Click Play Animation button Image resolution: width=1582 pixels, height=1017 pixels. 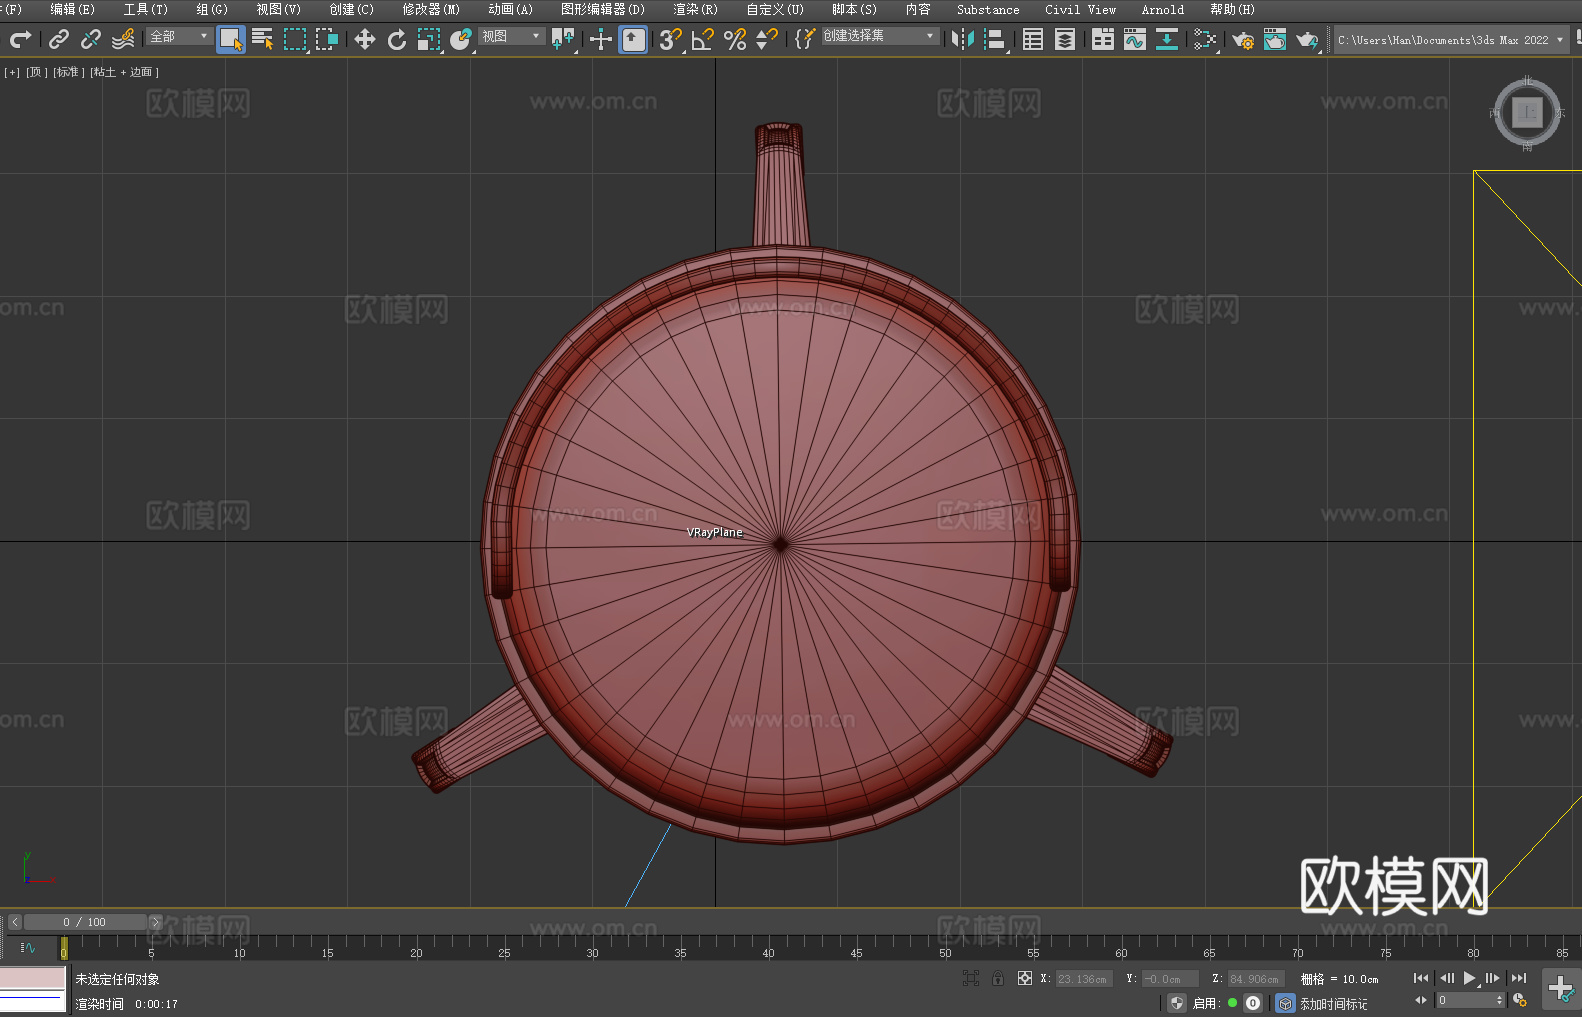click(x=1470, y=978)
